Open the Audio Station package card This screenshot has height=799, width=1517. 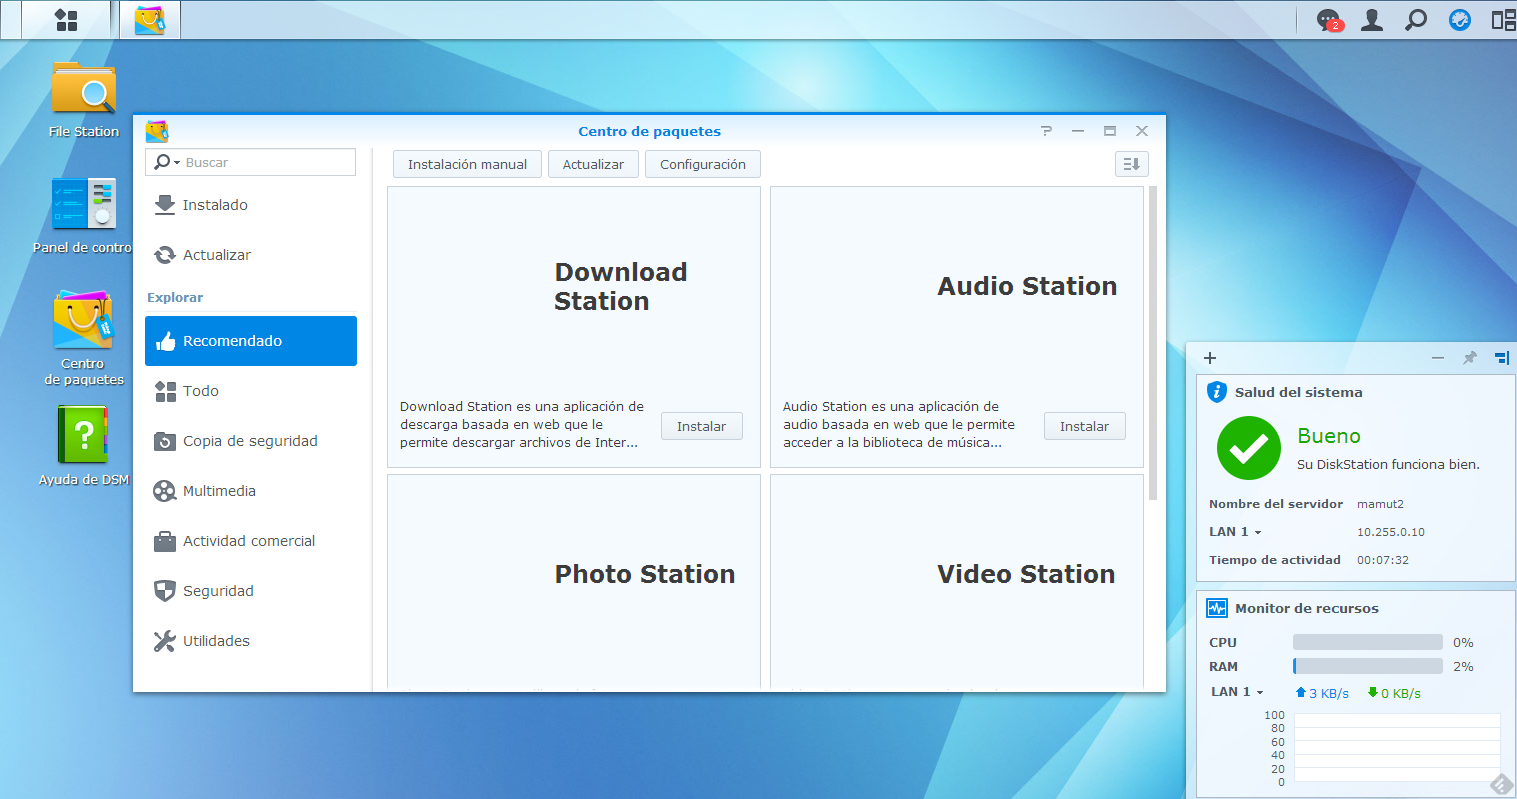(x=957, y=327)
